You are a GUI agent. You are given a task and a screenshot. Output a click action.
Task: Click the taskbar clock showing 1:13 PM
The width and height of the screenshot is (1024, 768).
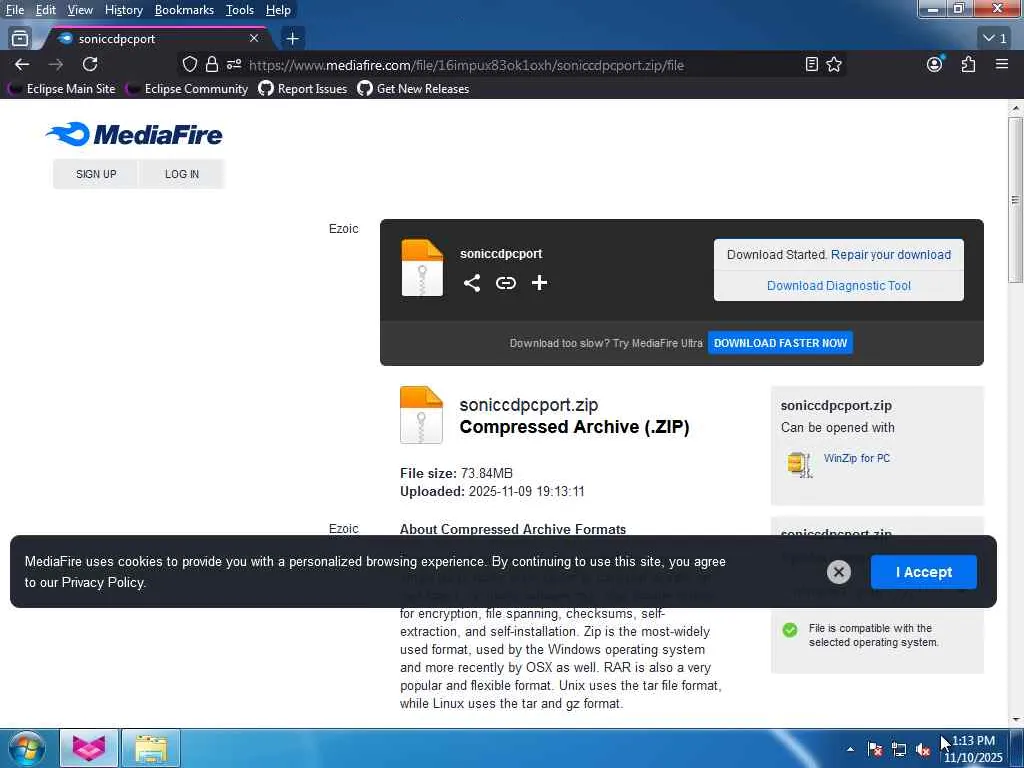click(973, 749)
